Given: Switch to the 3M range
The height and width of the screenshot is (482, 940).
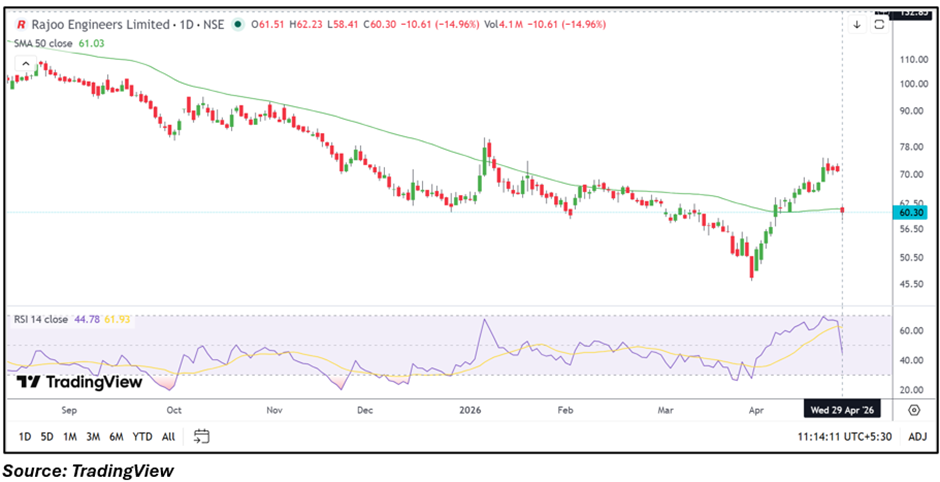Looking at the screenshot, I should coord(93,436).
